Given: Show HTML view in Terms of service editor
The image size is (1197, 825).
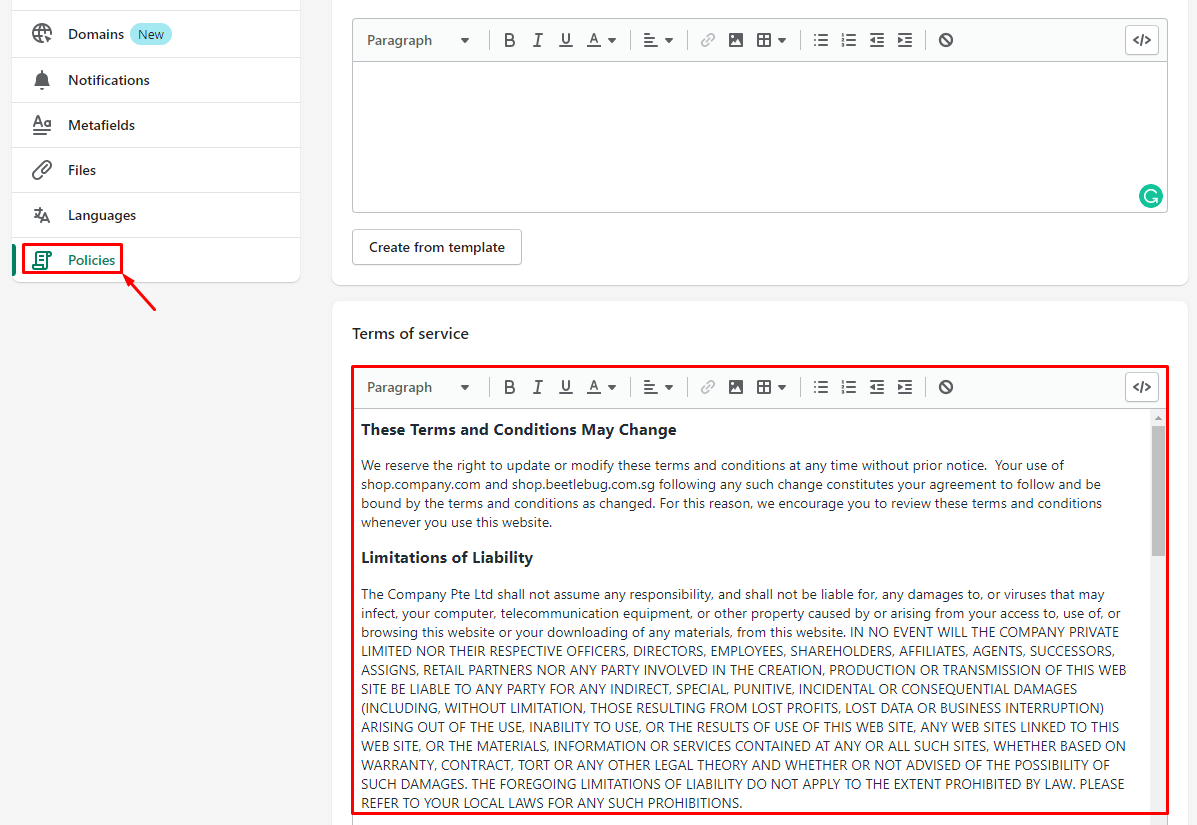Looking at the screenshot, I should (x=1141, y=387).
